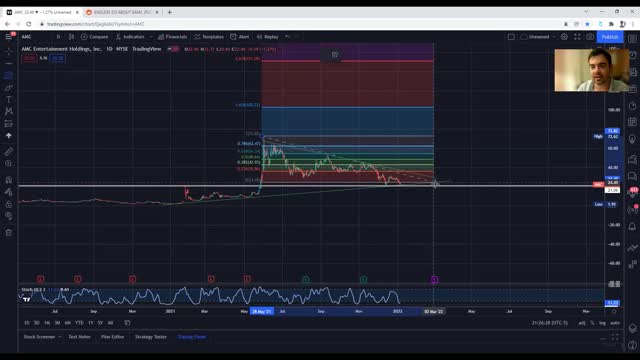Open indicator Templates menu
This screenshot has height=360, width=640.
point(209,37)
